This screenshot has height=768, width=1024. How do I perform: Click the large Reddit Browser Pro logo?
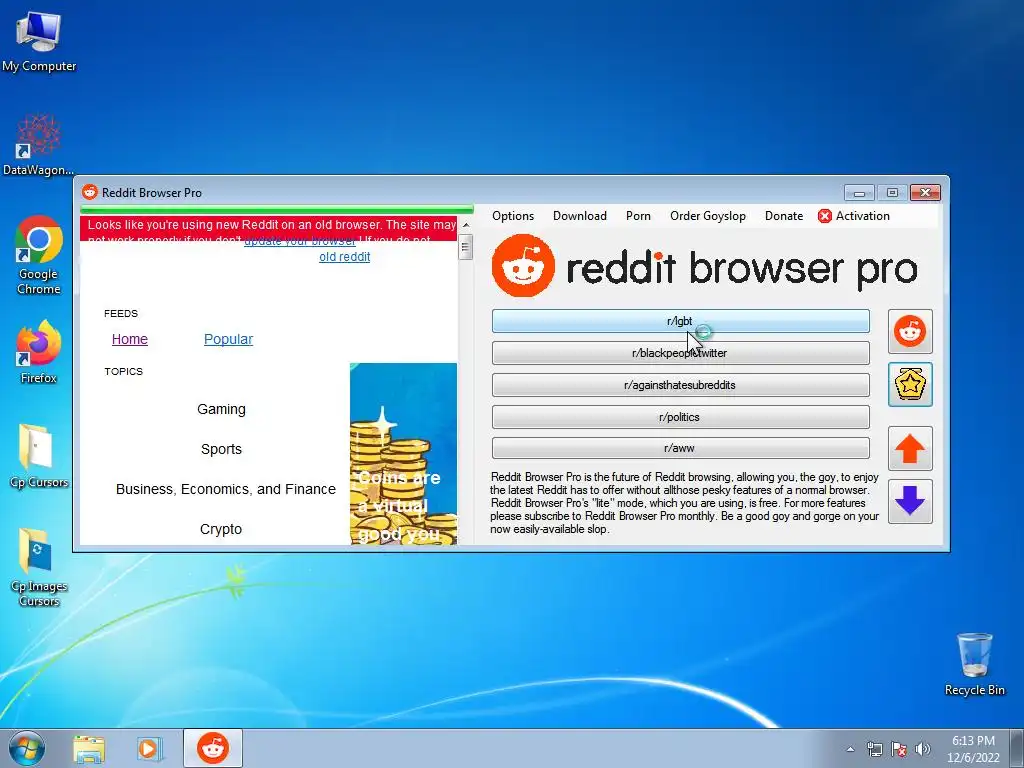[705, 267]
